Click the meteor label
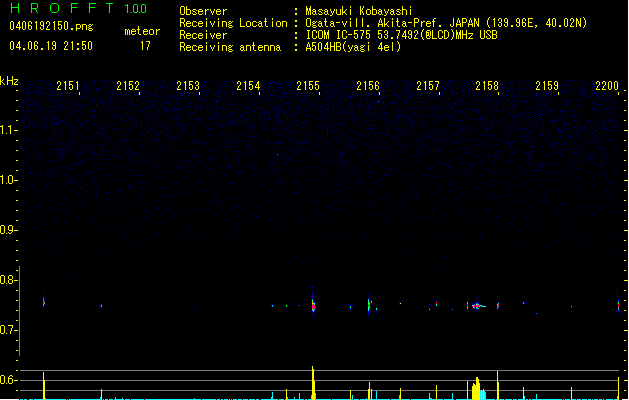629x400 pixels. click(142, 31)
